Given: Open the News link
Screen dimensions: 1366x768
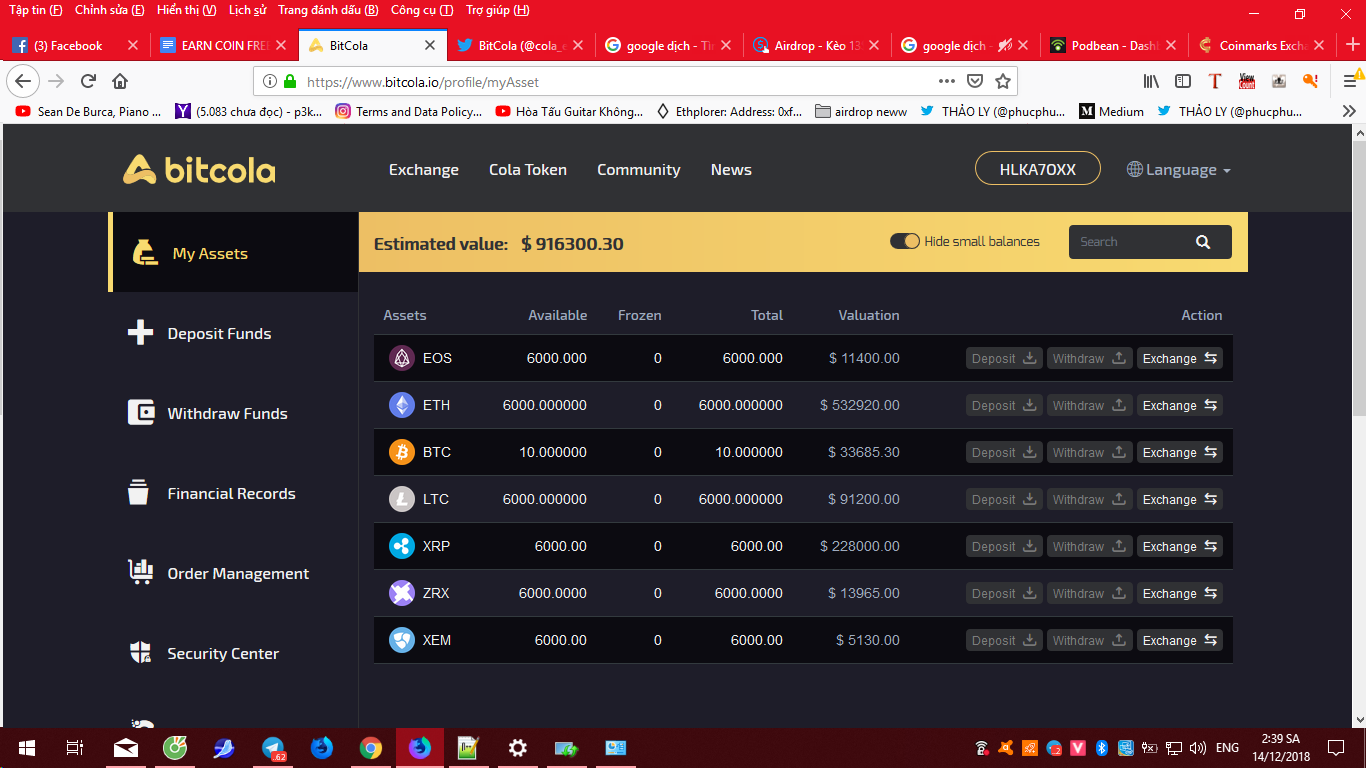Looking at the screenshot, I should [x=731, y=170].
